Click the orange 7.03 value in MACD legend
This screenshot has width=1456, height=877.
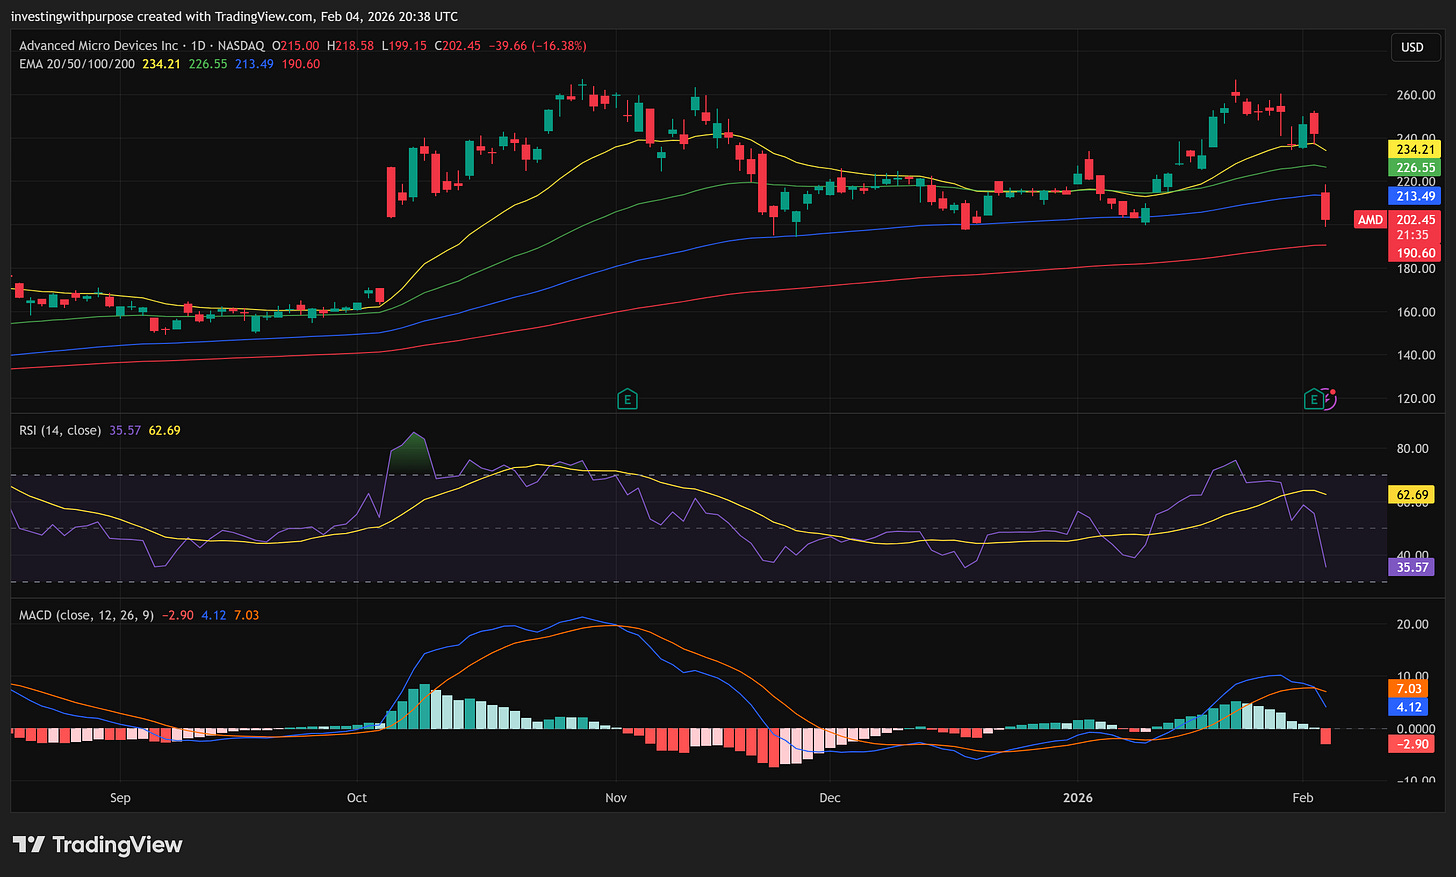pyautogui.click(x=246, y=615)
